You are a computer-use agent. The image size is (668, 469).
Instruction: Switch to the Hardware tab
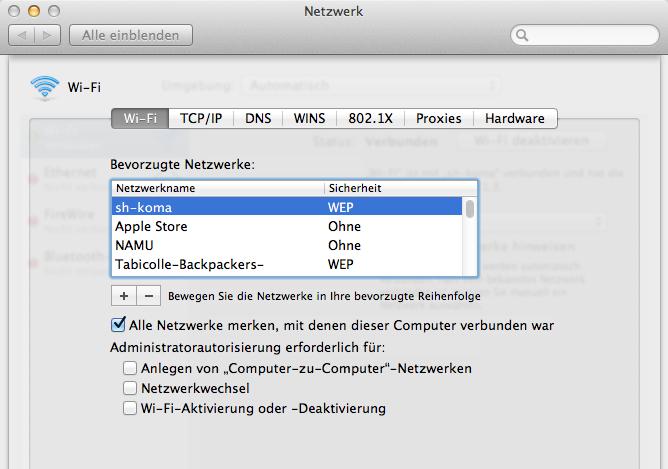[x=515, y=118]
